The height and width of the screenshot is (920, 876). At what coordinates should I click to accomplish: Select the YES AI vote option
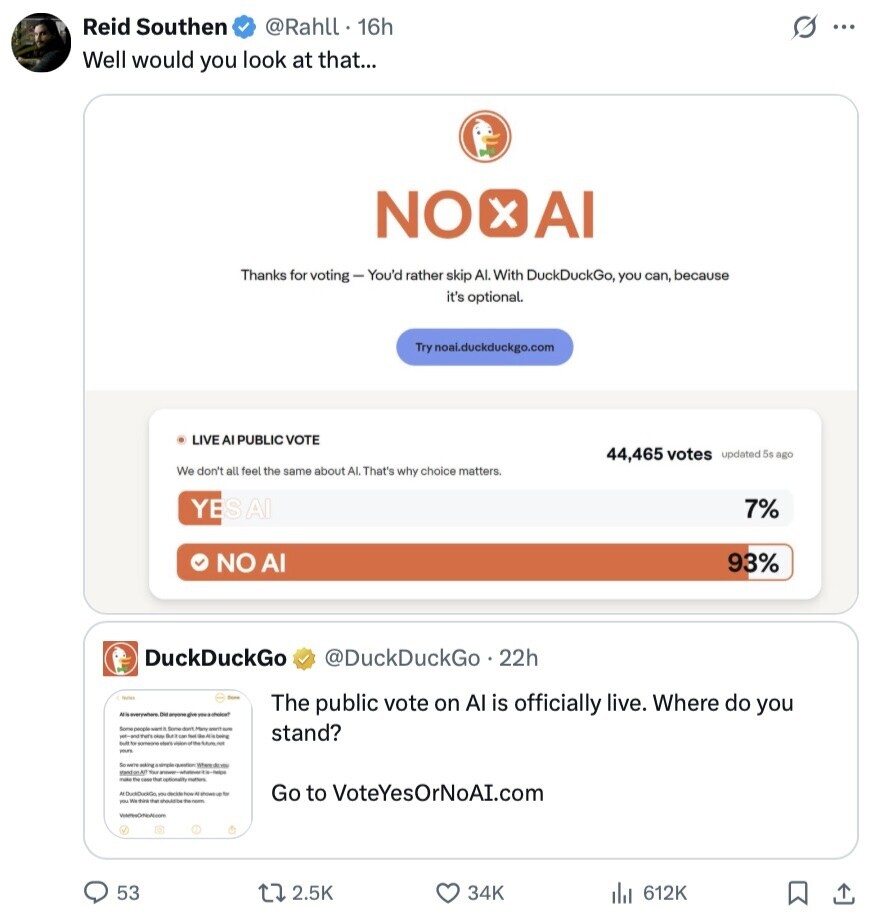pos(484,509)
